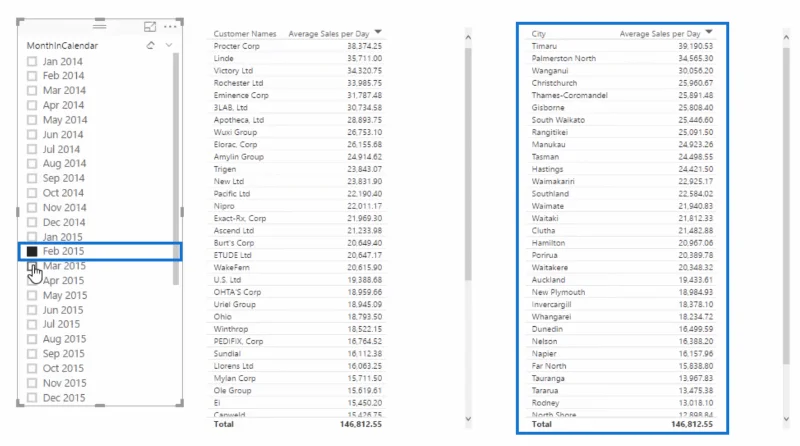Viewport: 800px width, 446px height.
Task: Clear selections with eraser icon
Action: (151, 45)
